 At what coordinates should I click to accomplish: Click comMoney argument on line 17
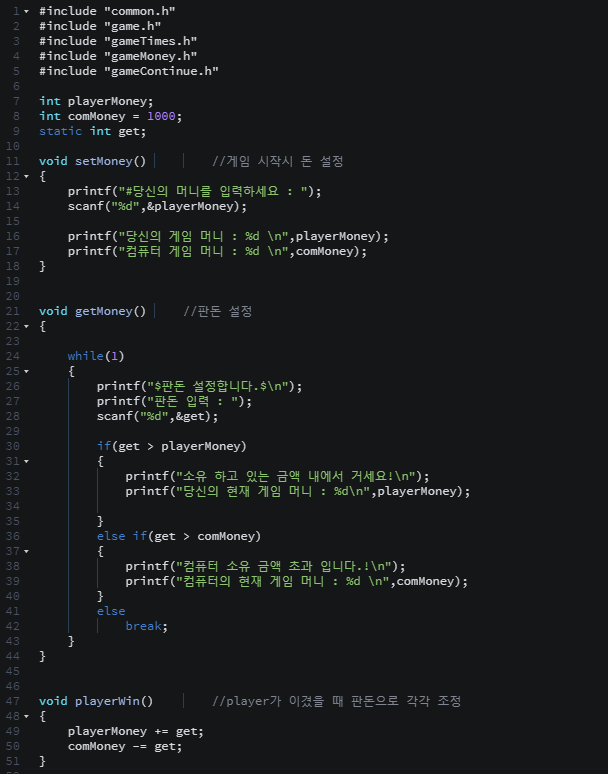(x=325, y=251)
